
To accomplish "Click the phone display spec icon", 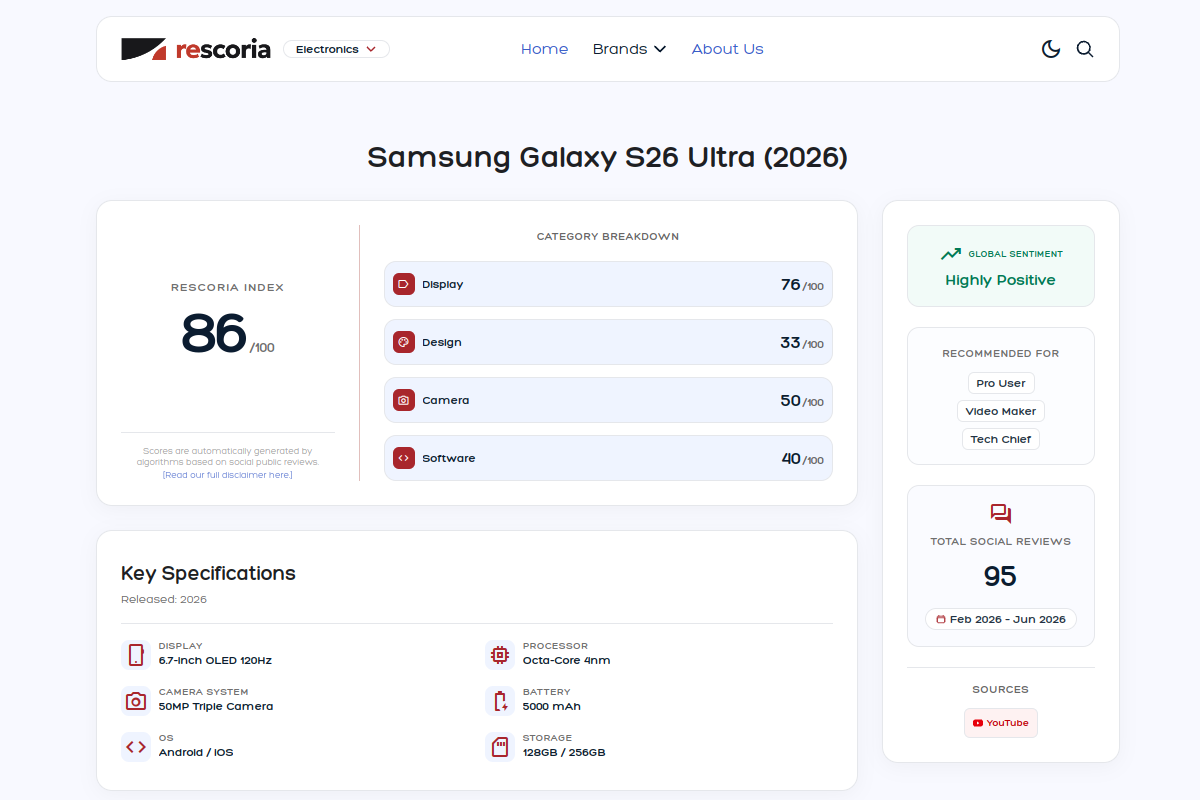I will [136, 655].
